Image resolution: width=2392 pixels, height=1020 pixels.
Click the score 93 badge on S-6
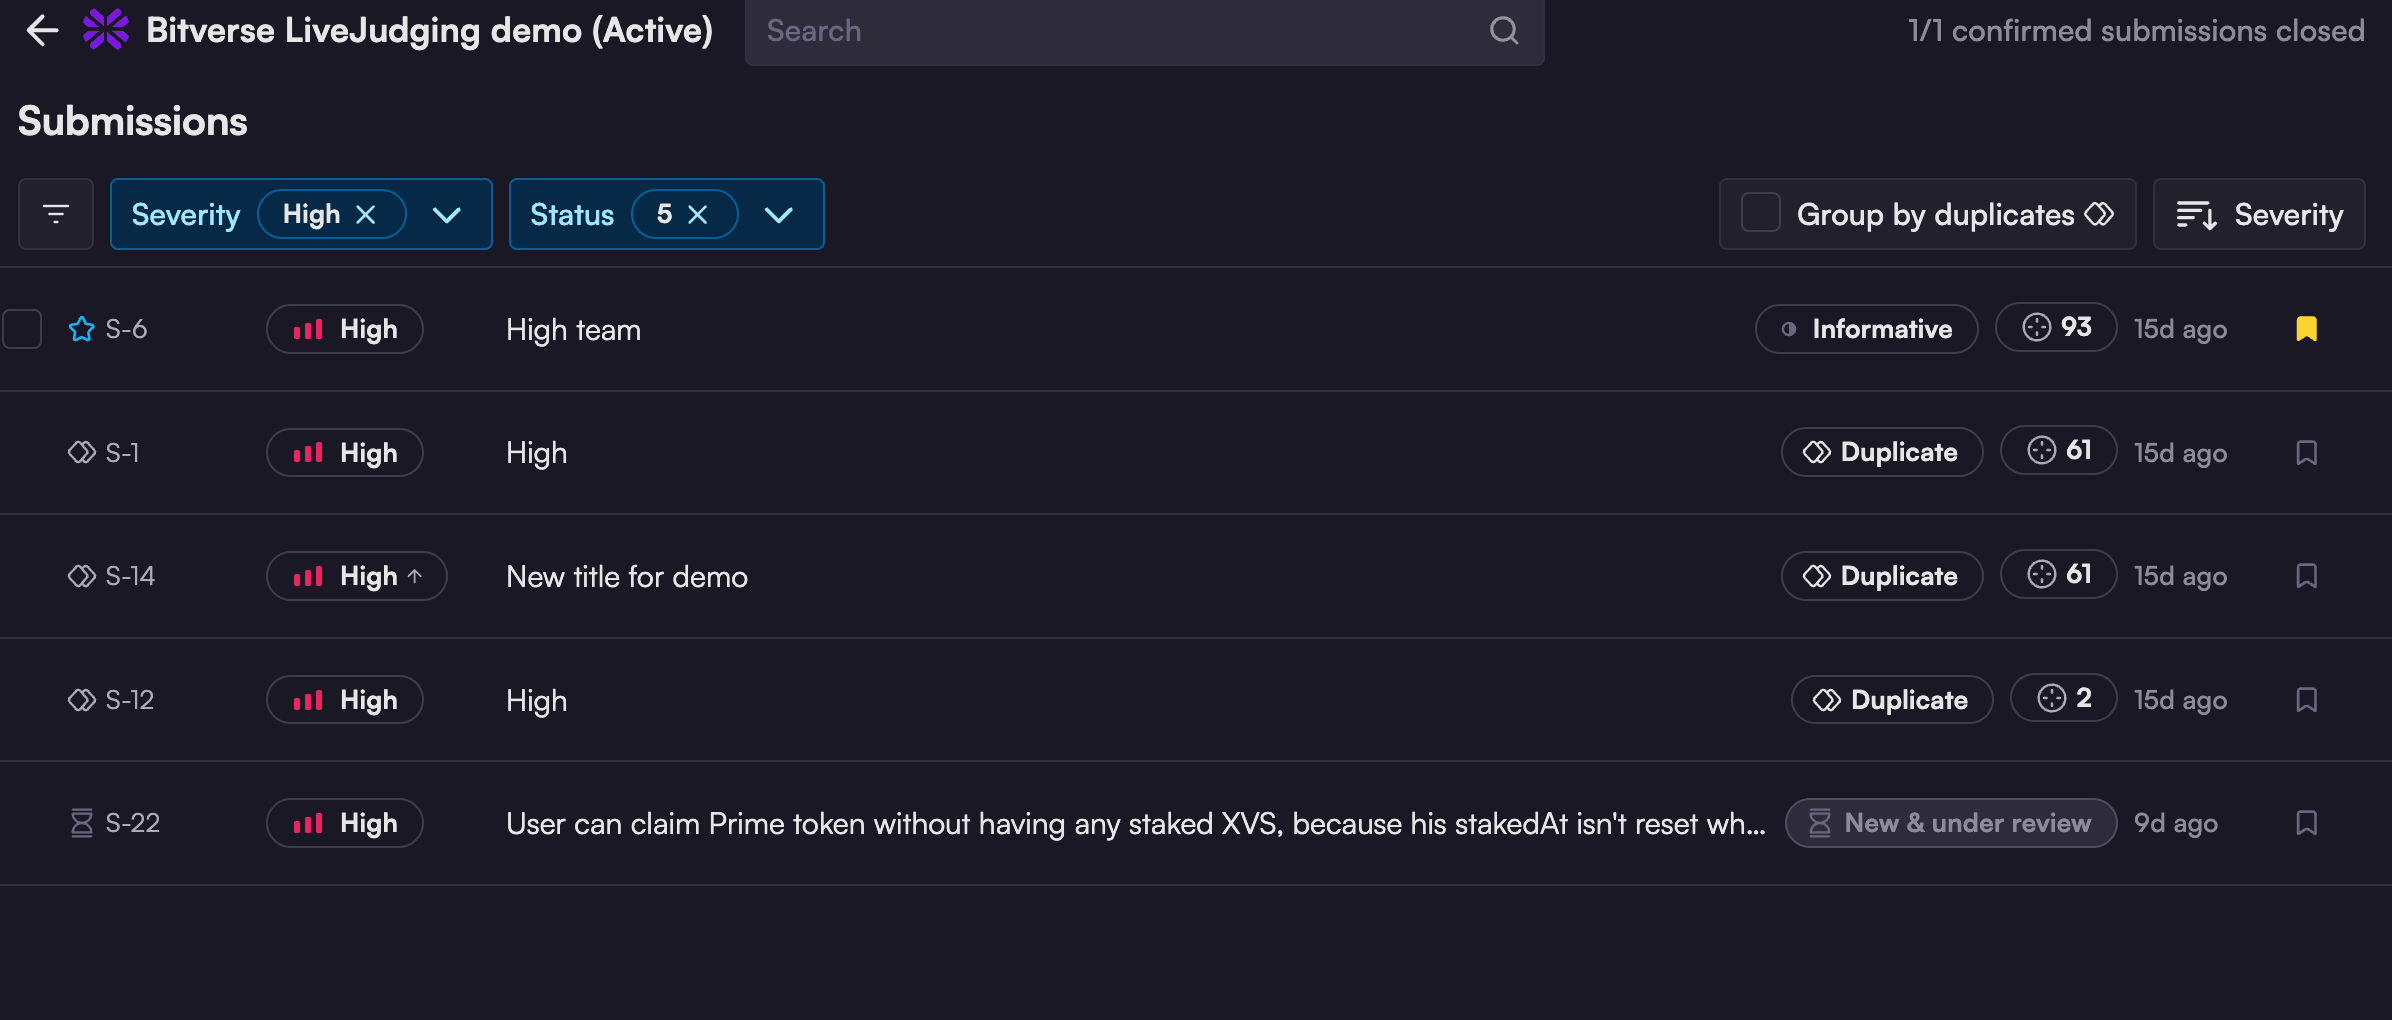(2056, 327)
